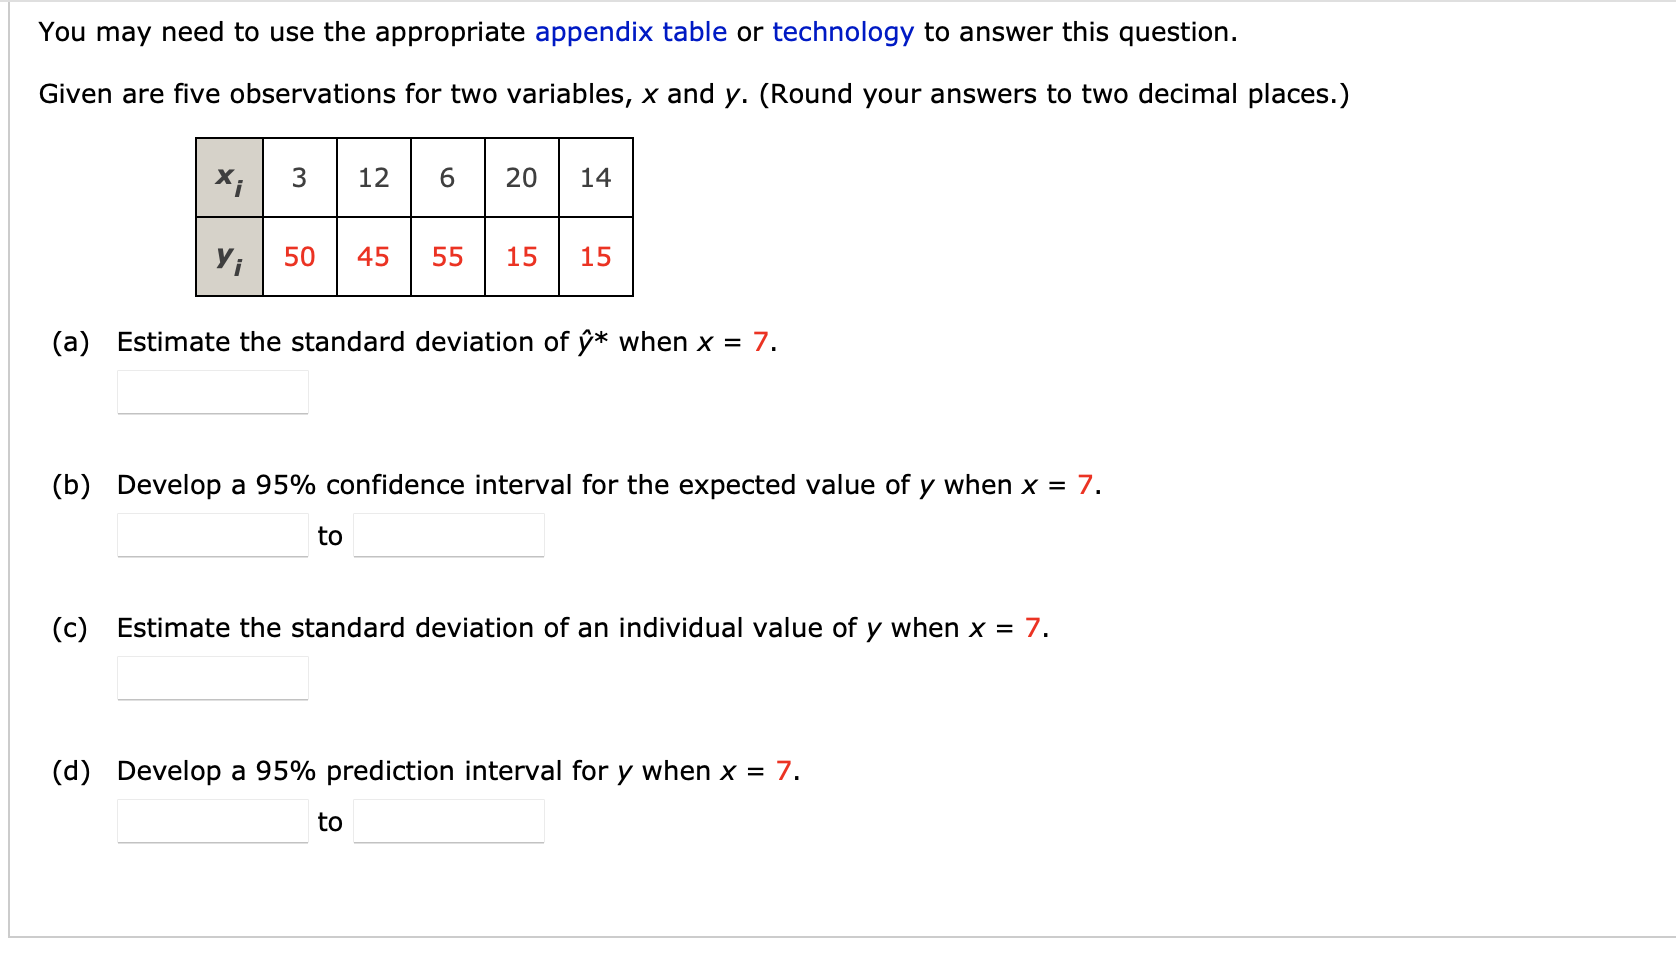Click the answer box for part (c)
This screenshot has height=978, width=1676.
pos(211,678)
